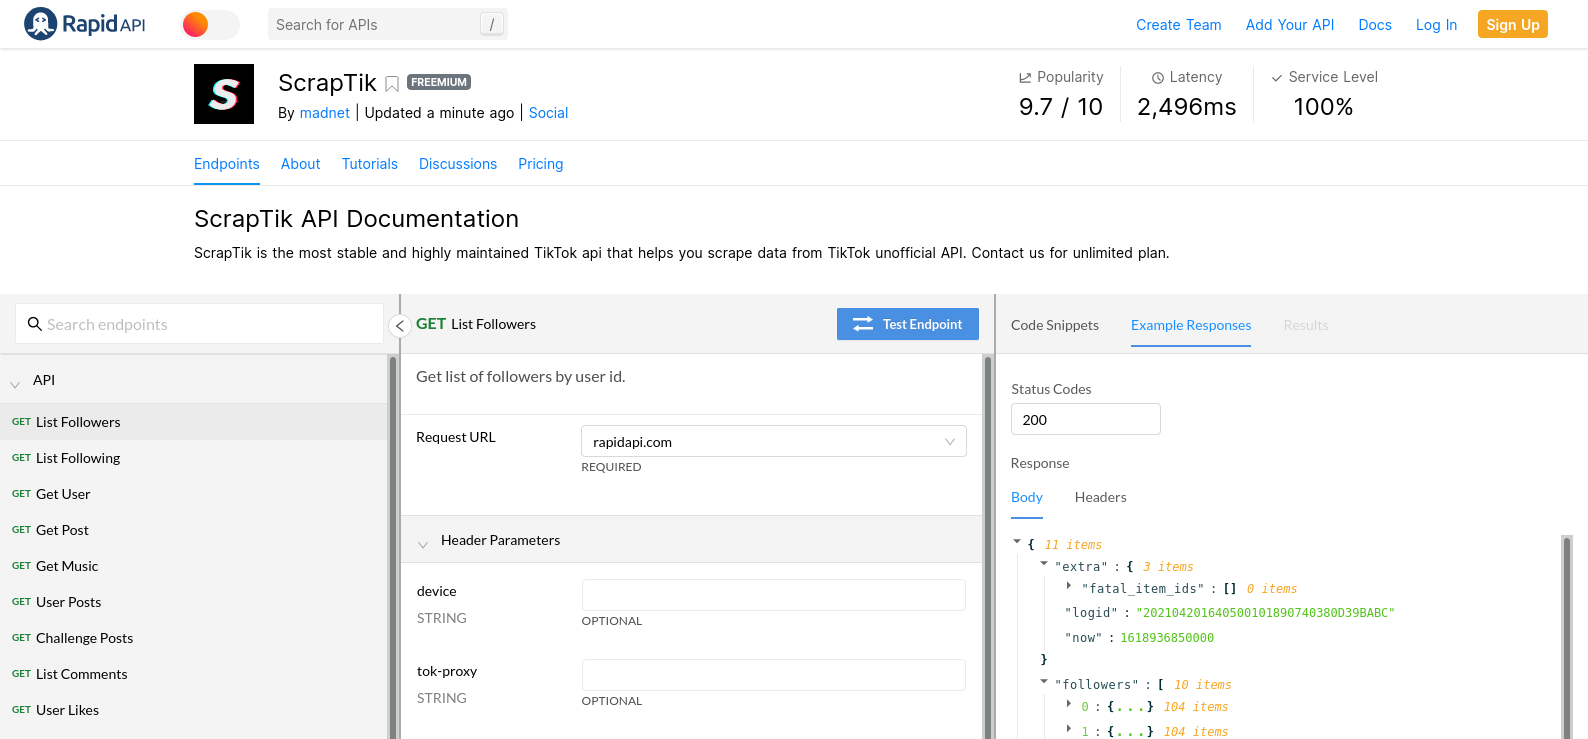Open the Create Team link
Screen dimensions: 1588x739
(x=1178, y=25)
